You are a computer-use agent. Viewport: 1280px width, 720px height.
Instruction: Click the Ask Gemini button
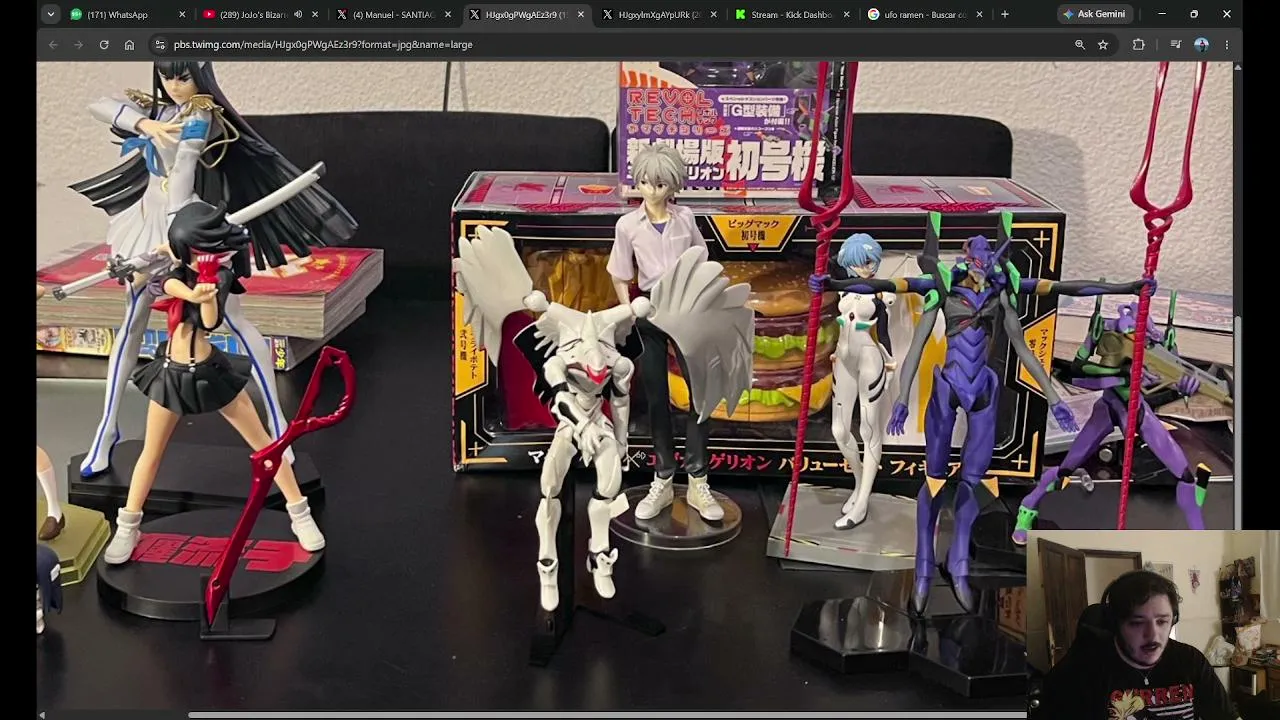pos(1094,14)
